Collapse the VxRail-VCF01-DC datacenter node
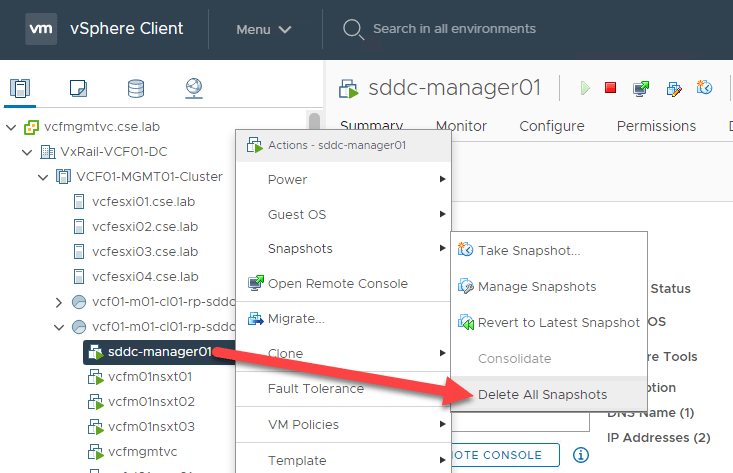 [27, 153]
